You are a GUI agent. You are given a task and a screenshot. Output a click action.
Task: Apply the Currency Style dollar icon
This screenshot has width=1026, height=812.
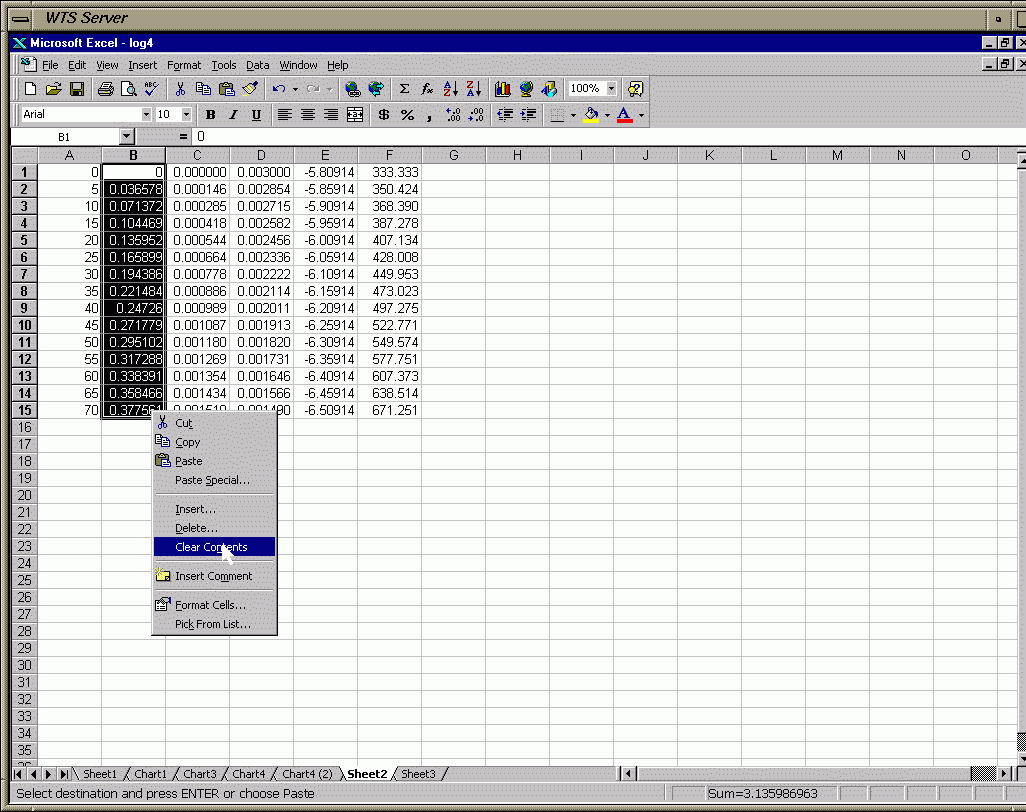click(x=383, y=115)
